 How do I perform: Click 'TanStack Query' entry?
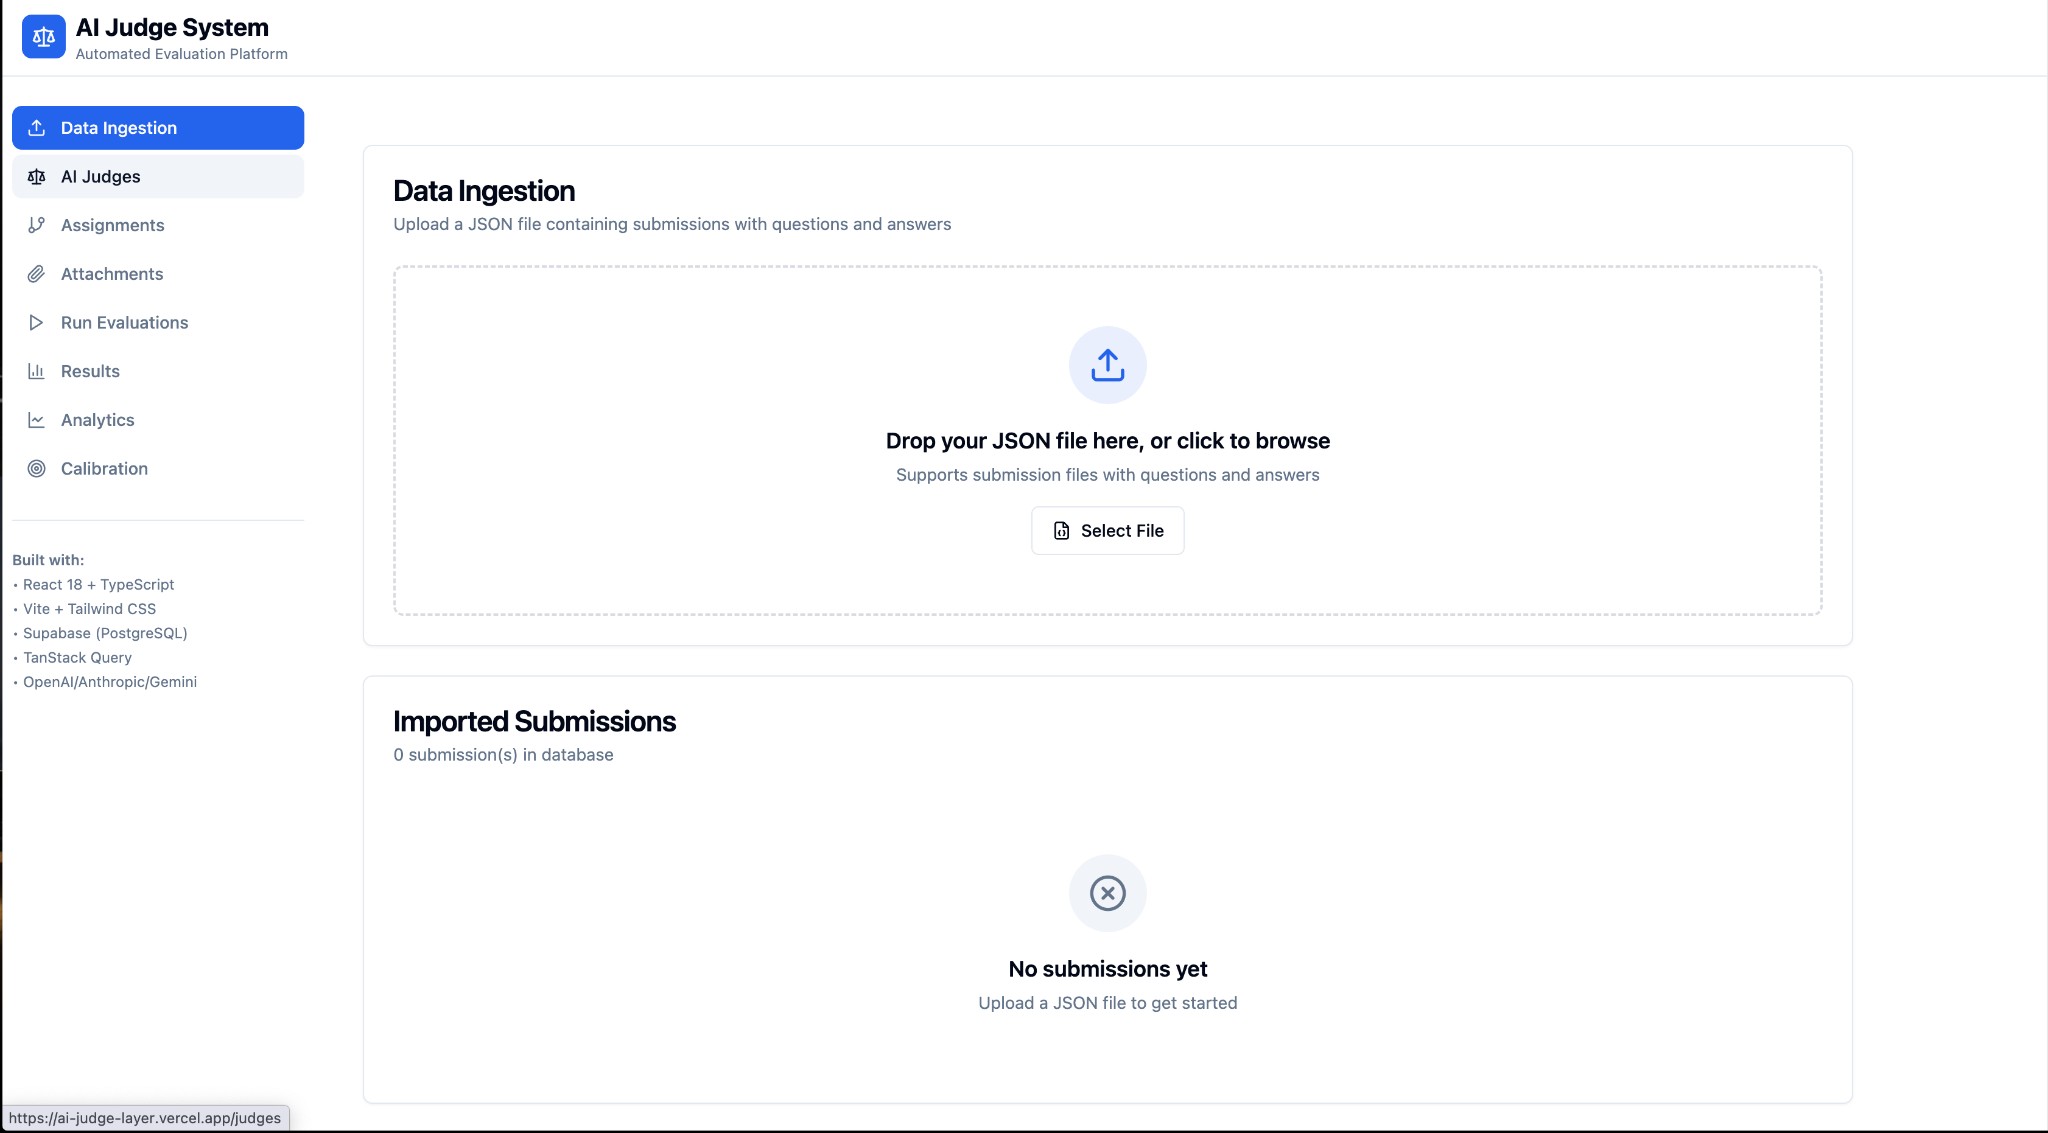point(78,658)
